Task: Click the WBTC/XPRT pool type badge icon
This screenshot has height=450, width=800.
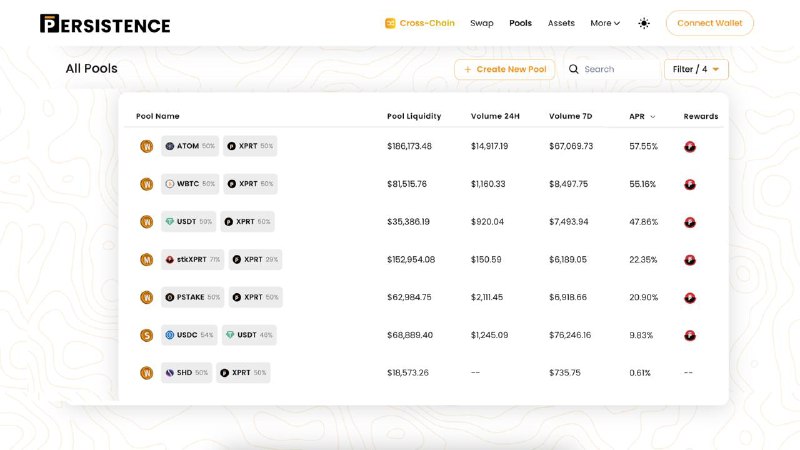Action: (x=146, y=184)
